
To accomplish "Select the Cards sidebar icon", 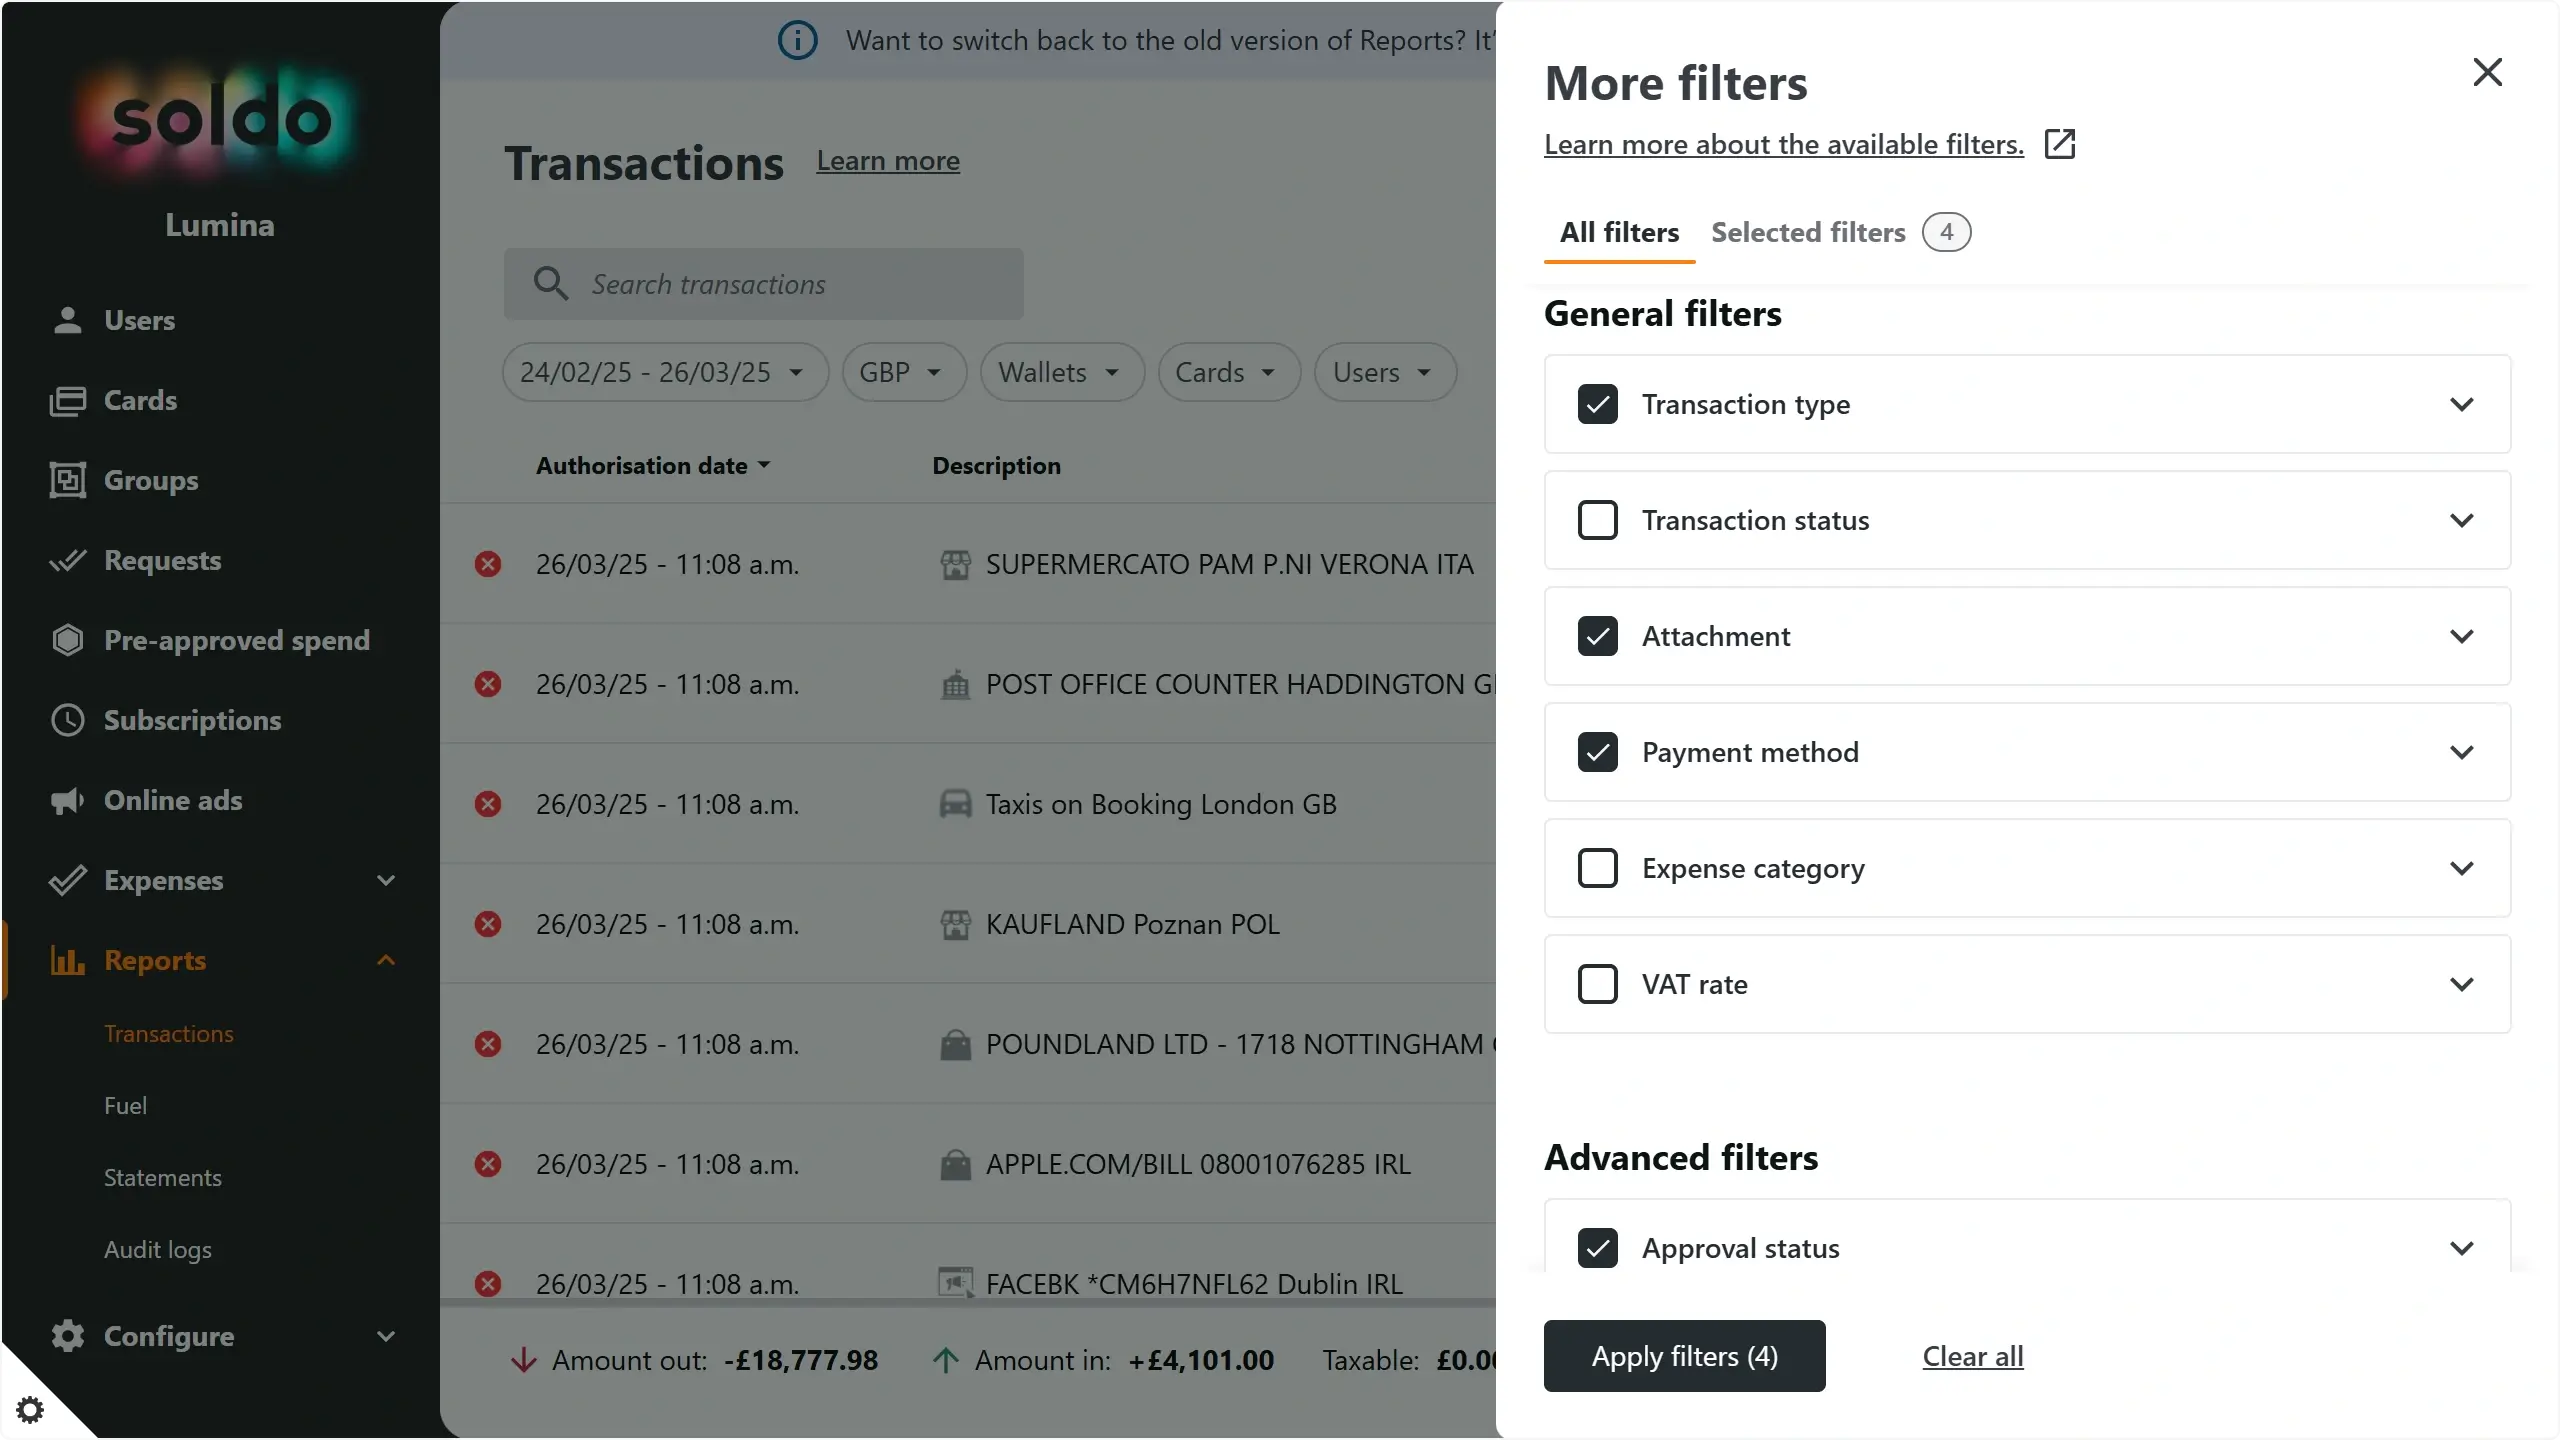I will pyautogui.click(x=66, y=400).
